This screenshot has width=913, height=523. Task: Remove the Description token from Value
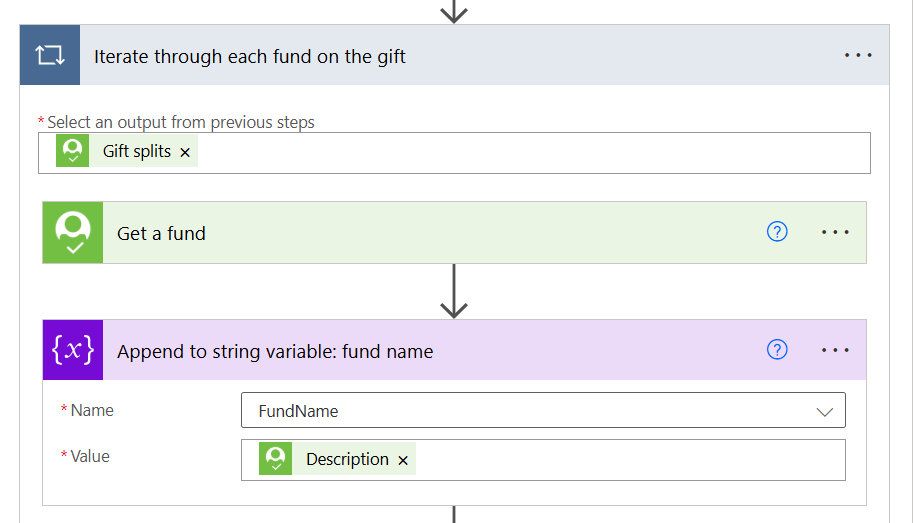pos(403,460)
